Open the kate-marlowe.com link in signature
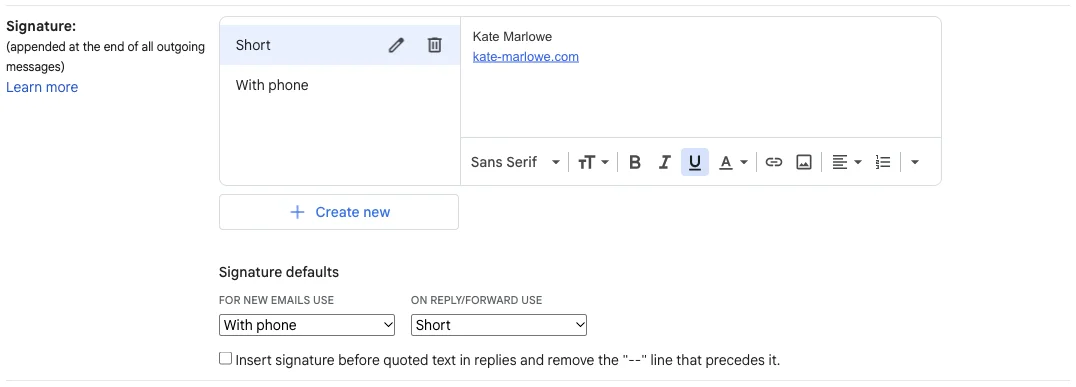Screen dimensions: 1076x387 526,57
